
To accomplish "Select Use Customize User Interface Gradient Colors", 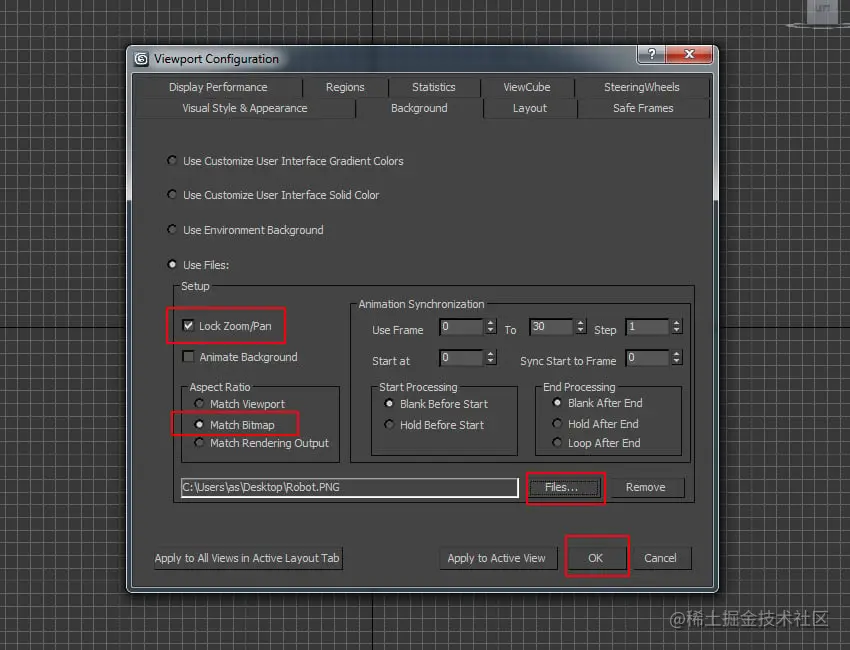I will click(x=172, y=160).
